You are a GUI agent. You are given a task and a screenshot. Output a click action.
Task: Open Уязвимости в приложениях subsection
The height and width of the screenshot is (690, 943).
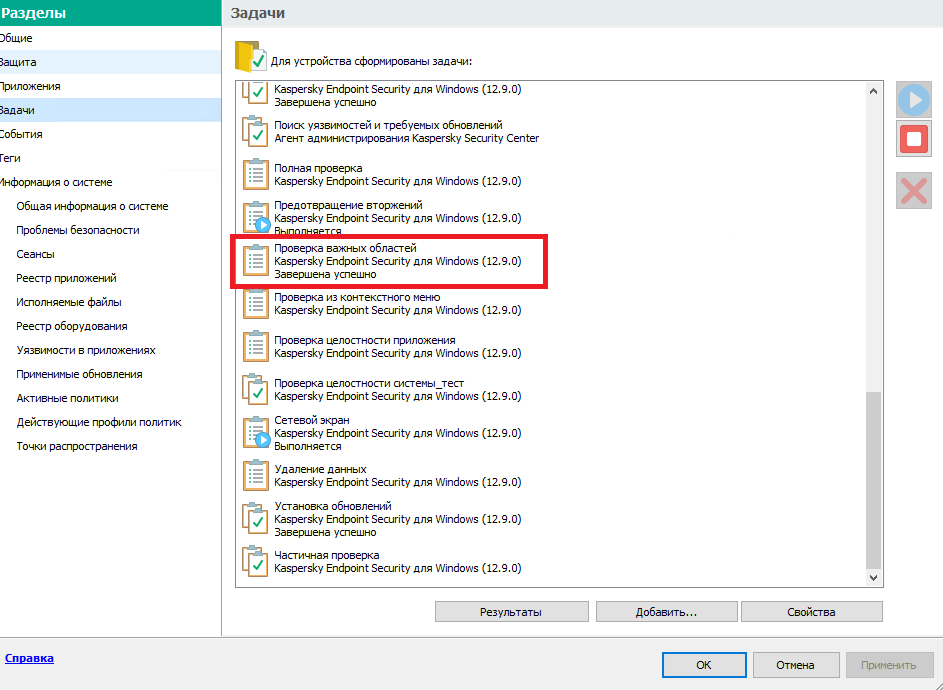[86, 351]
